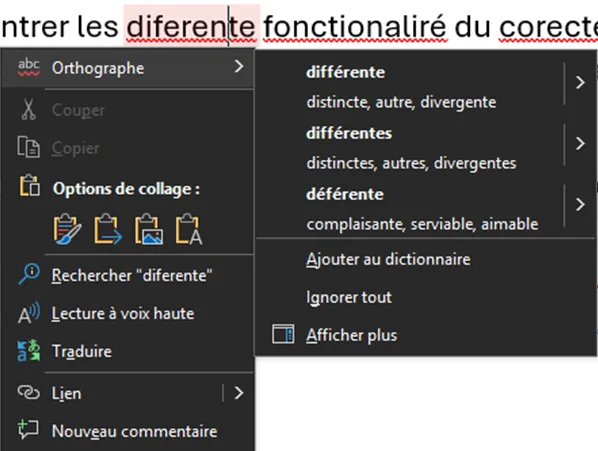Accept the suggestion "différente"
The height and width of the screenshot is (451, 598).
point(346,72)
